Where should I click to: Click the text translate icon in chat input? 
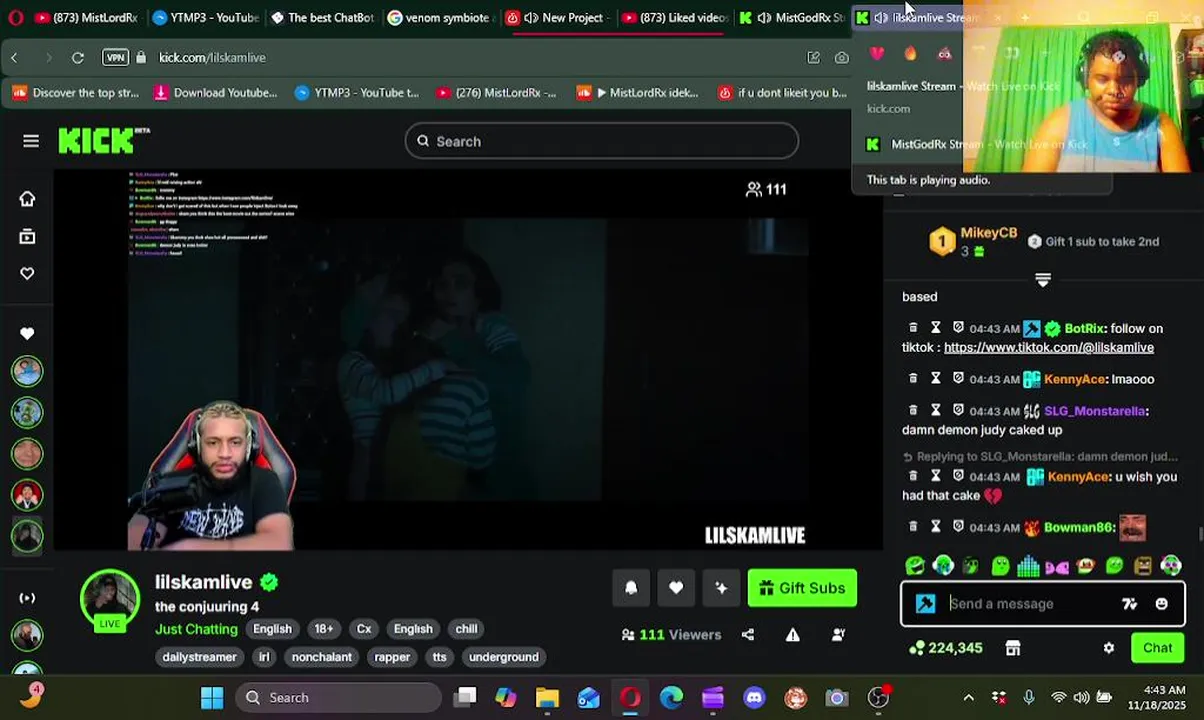click(1129, 604)
